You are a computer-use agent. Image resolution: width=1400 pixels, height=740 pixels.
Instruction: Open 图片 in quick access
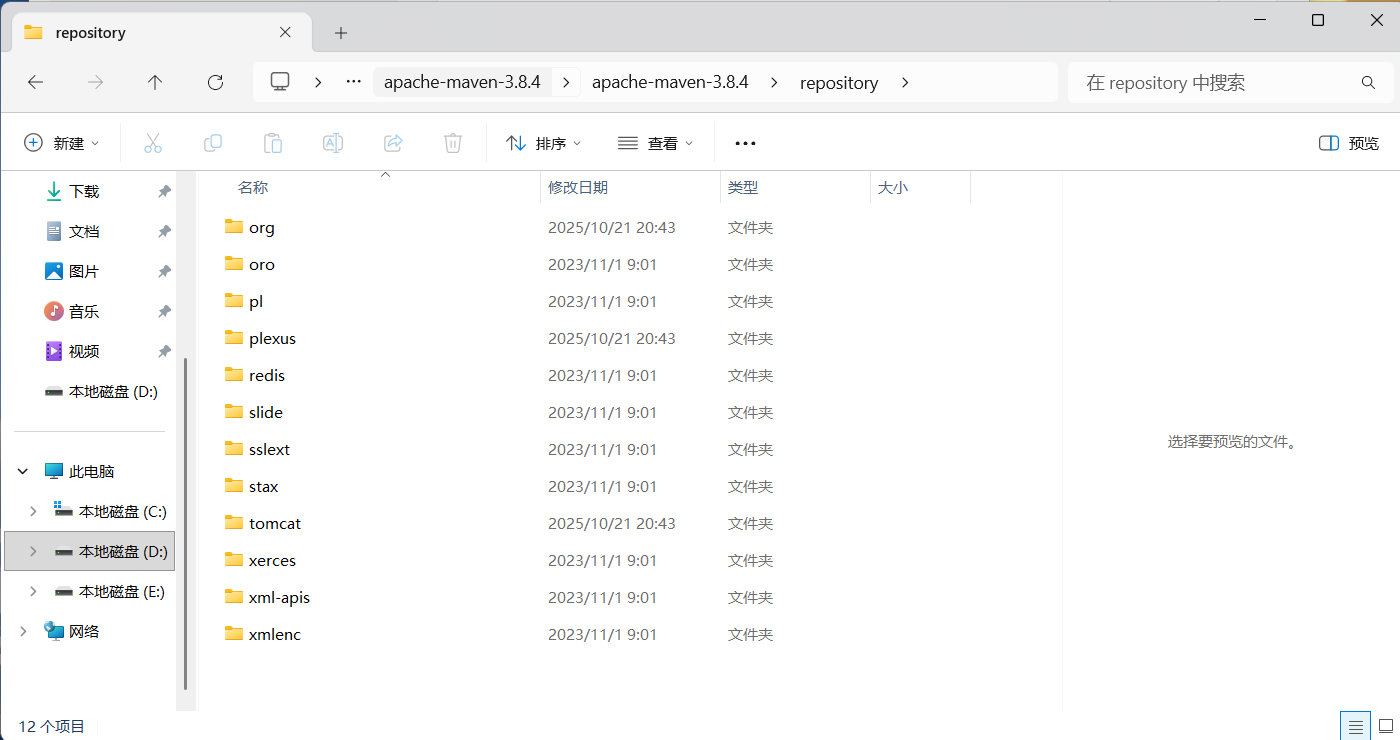[84, 271]
